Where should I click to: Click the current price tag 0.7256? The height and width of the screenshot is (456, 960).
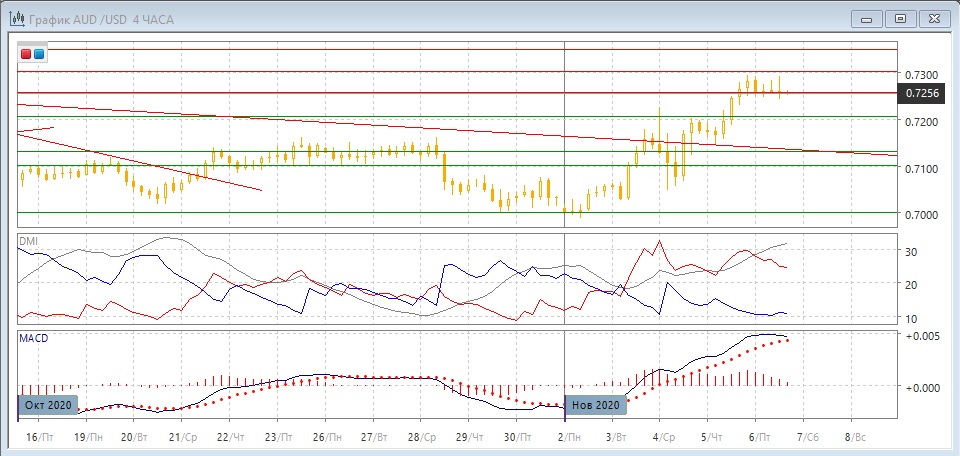[x=922, y=93]
